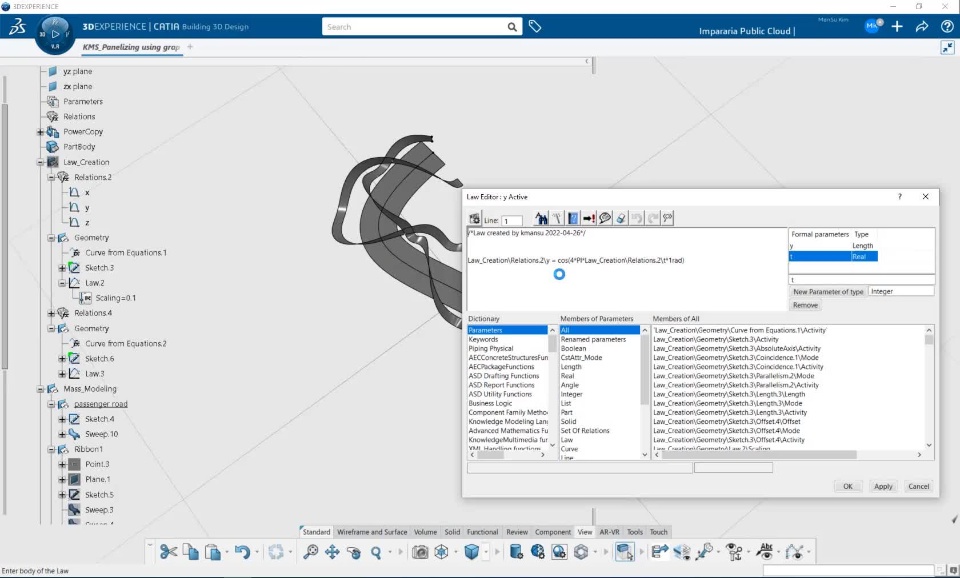Open the Help question mark in top bar

947,26
